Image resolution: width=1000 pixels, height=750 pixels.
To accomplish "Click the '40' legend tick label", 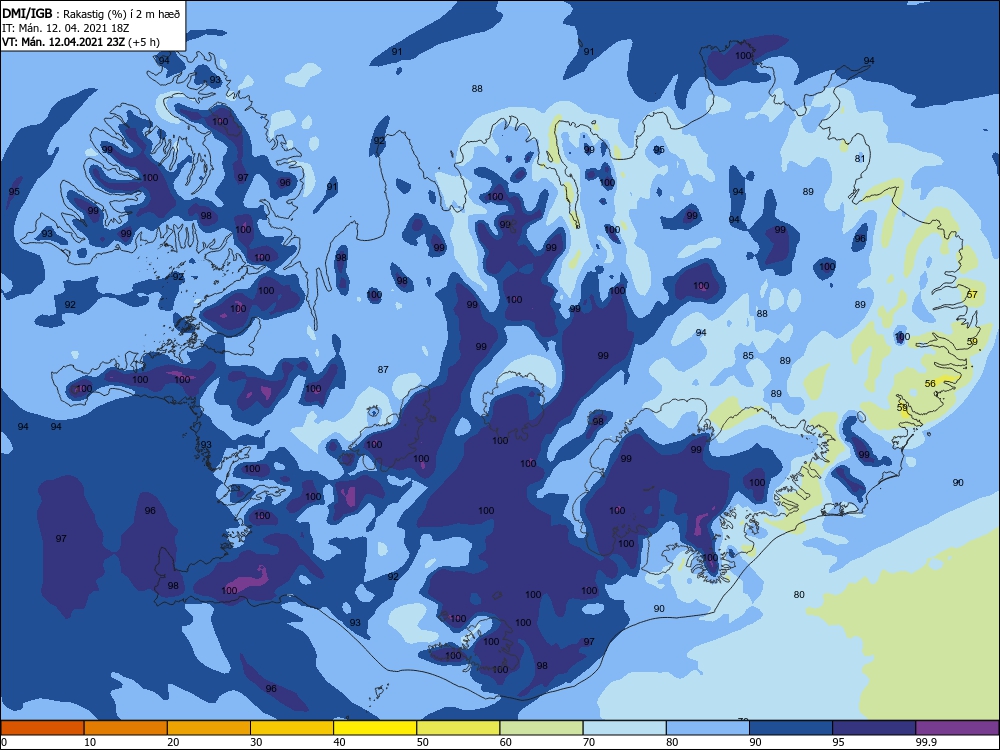I will coord(339,742).
